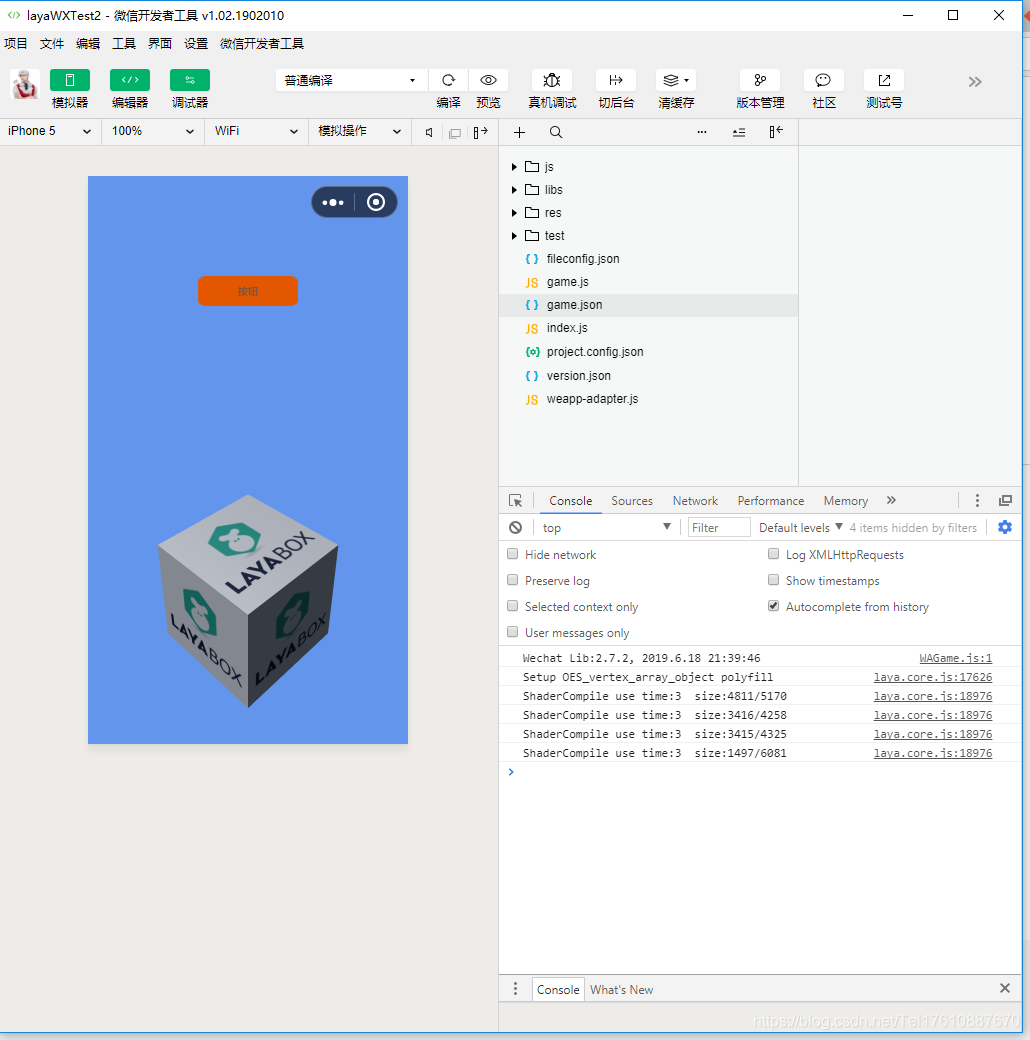Click the user avatar in toolbar
This screenshot has height=1040, width=1030.
coord(25,84)
